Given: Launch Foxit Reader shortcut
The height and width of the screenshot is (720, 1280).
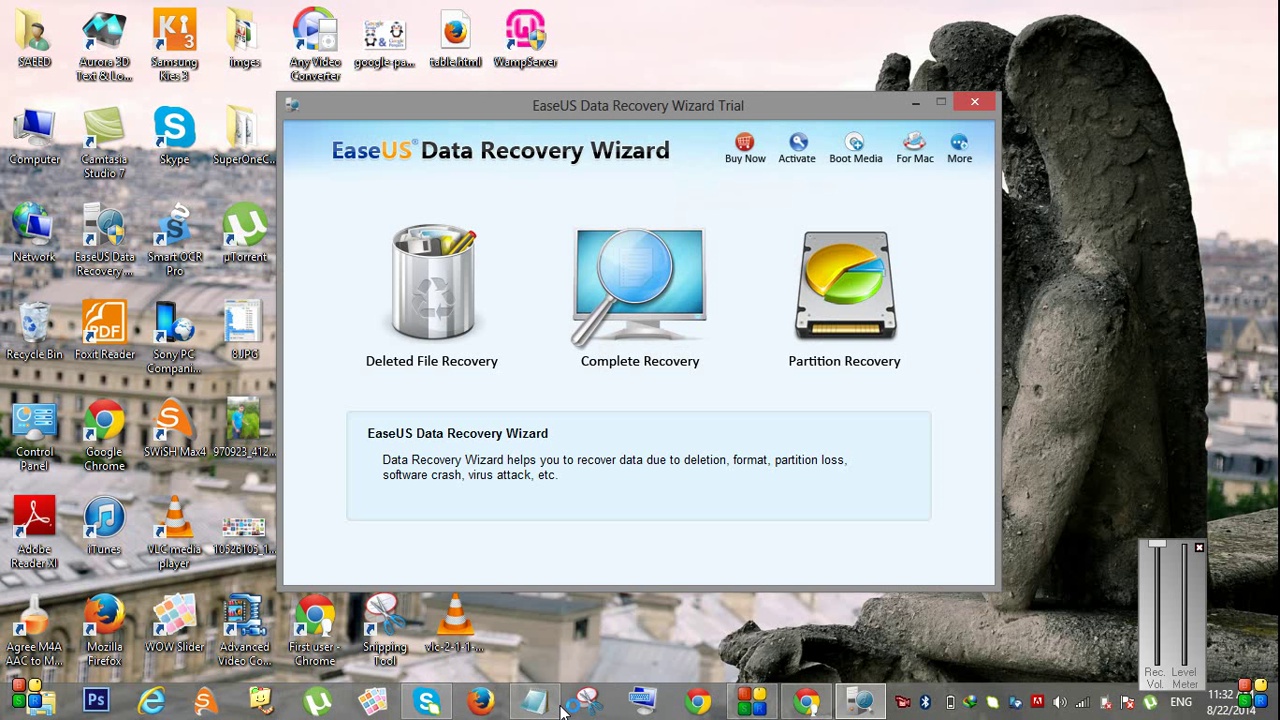Looking at the screenshot, I should point(104,332).
